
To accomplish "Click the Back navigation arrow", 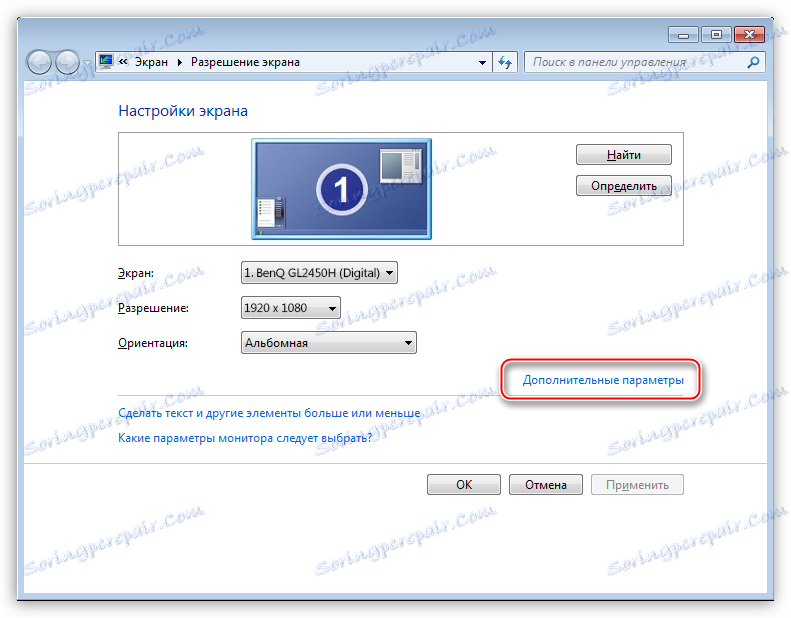I will click(x=39, y=63).
